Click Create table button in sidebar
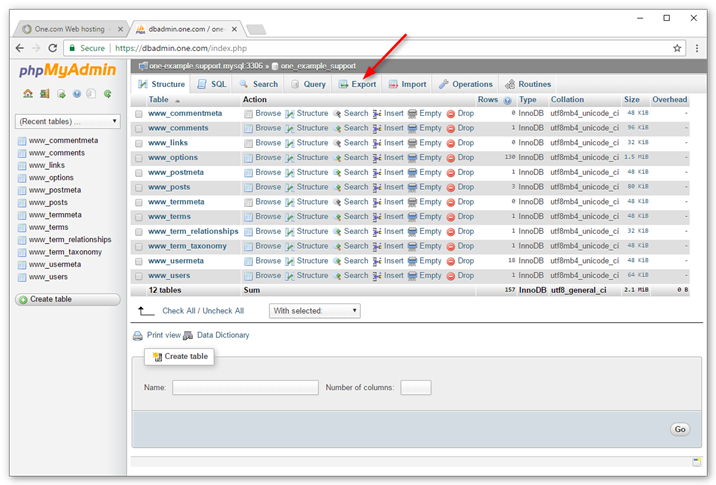 click(68, 300)
